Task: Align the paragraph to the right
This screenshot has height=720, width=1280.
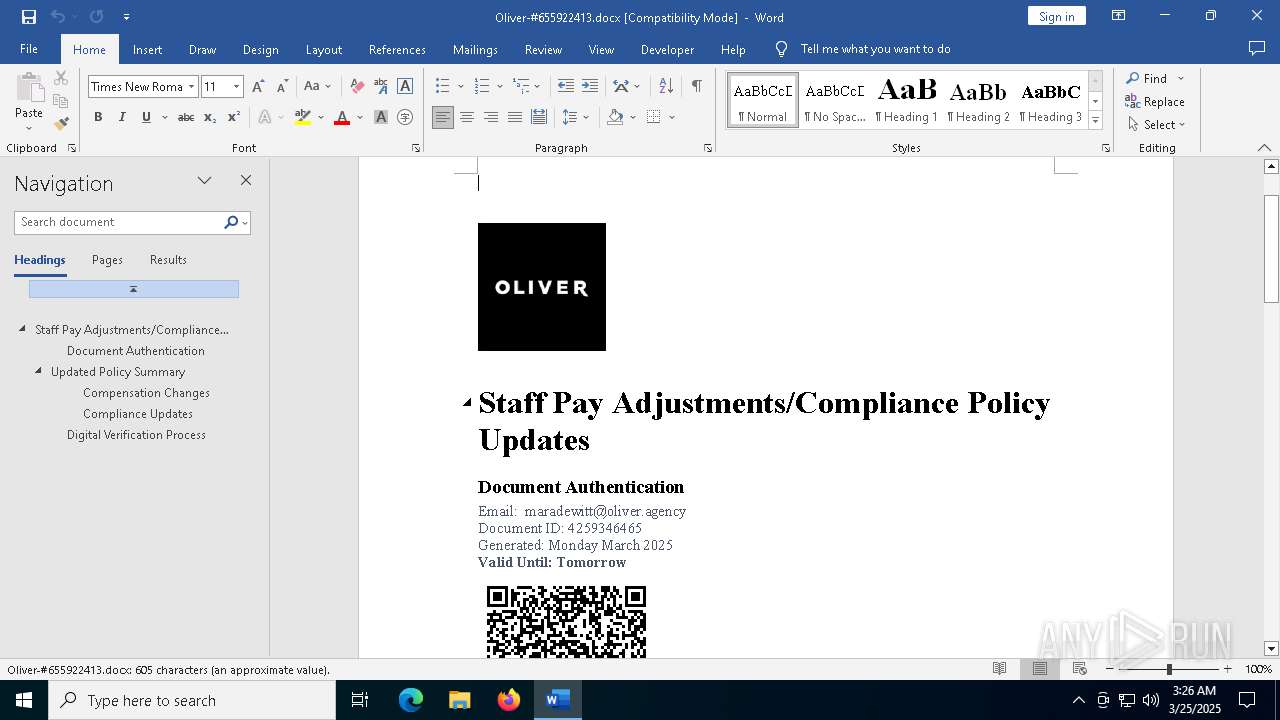Action: click(x=491, y=117)
